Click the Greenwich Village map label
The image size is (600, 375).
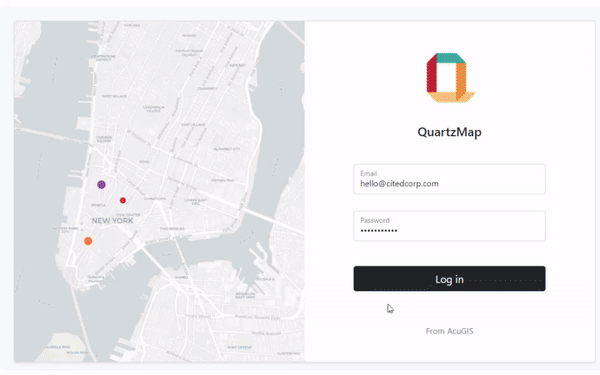[x=154, y=109]
